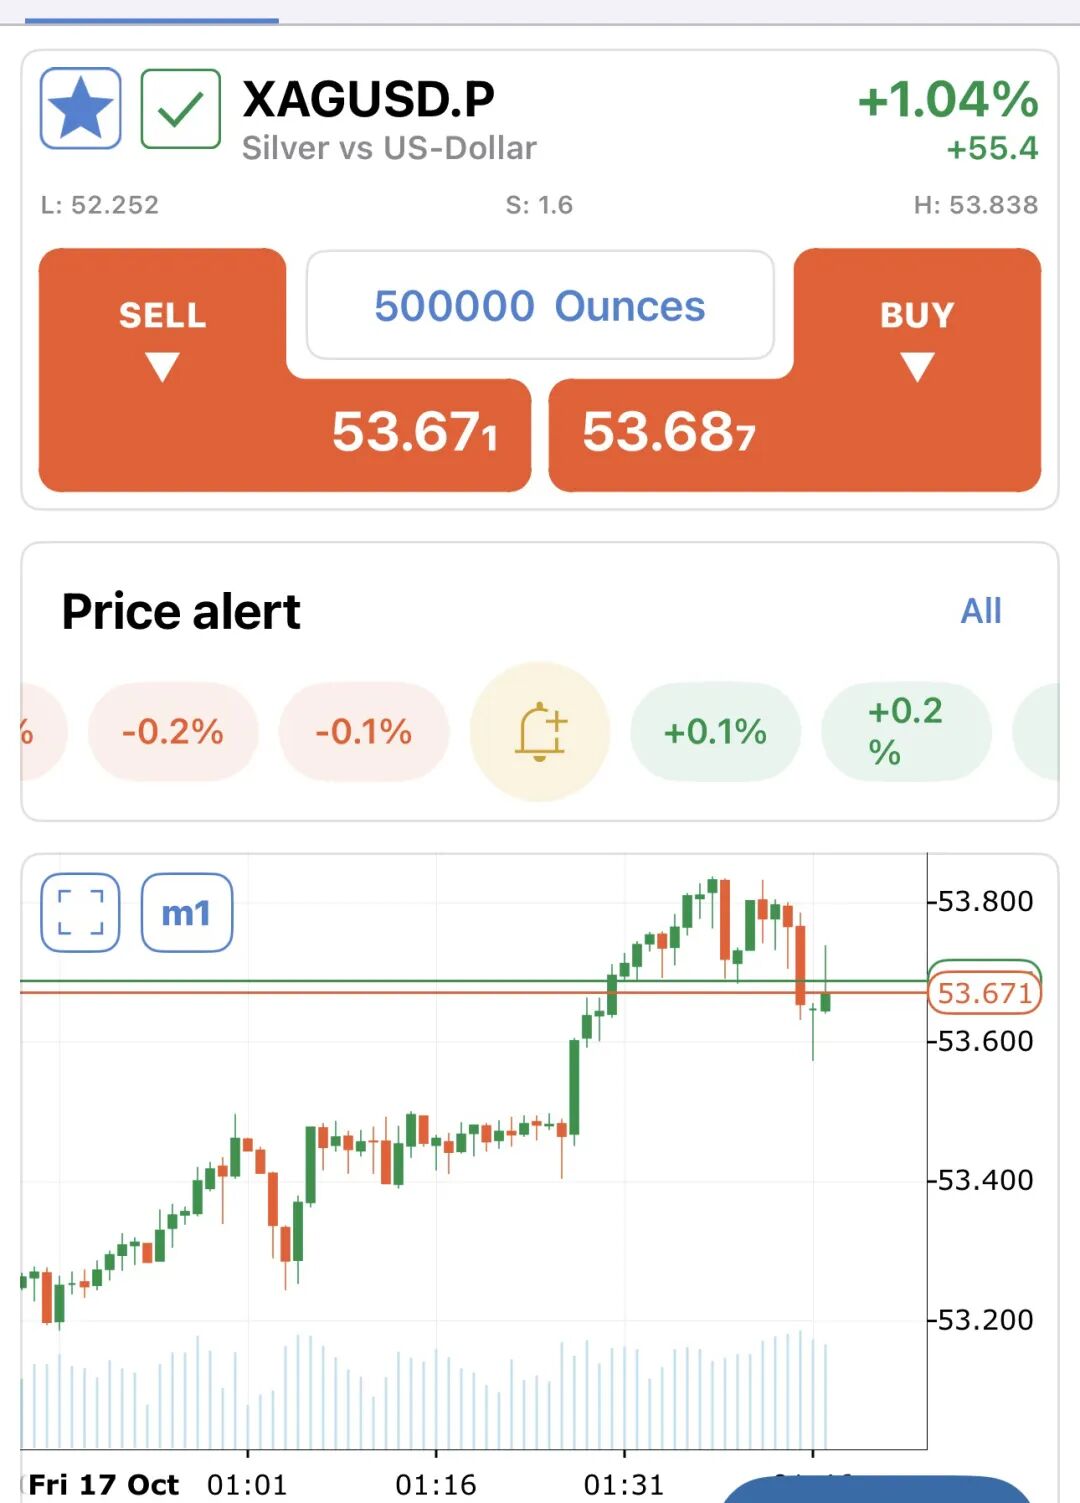The image size is (1080, 1503).
Task: Expand chart to fullscreen
Action: [81, 912]
